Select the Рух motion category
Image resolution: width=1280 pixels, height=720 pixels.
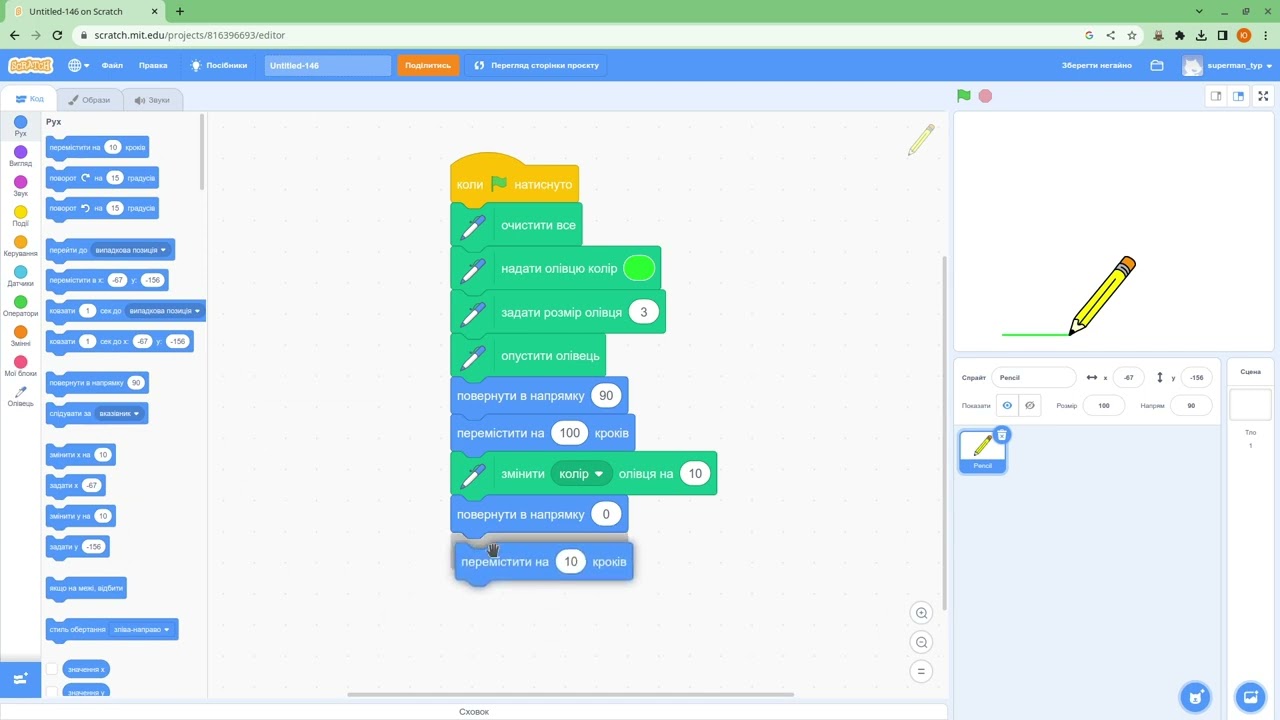[20, 127]
